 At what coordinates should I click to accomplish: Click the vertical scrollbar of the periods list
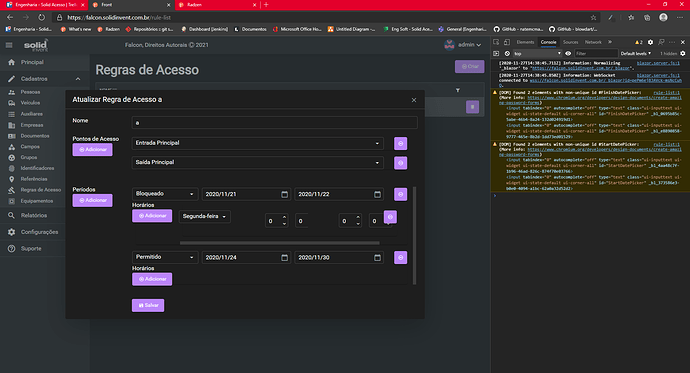click(414, 235)
